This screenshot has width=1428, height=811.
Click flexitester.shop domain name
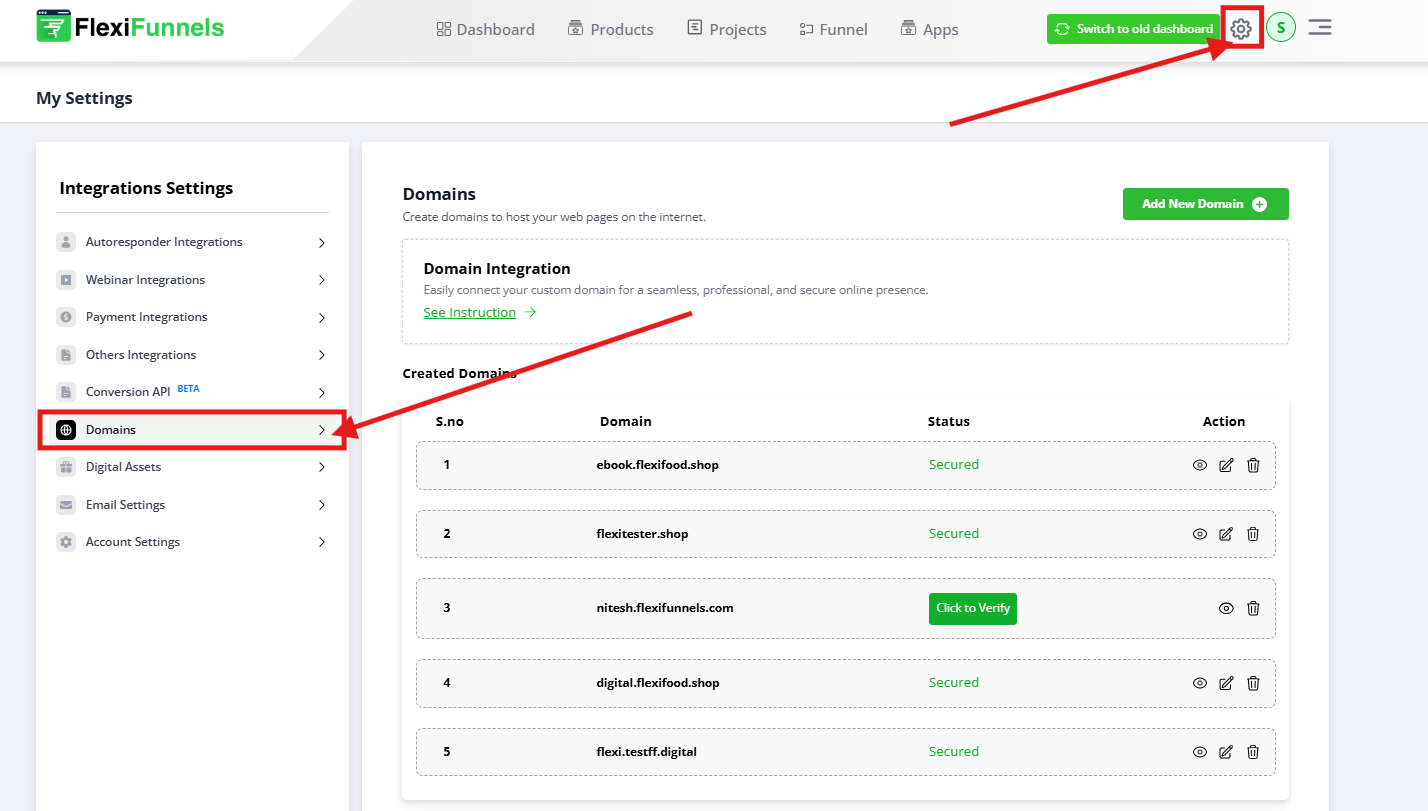click(642, 534)
